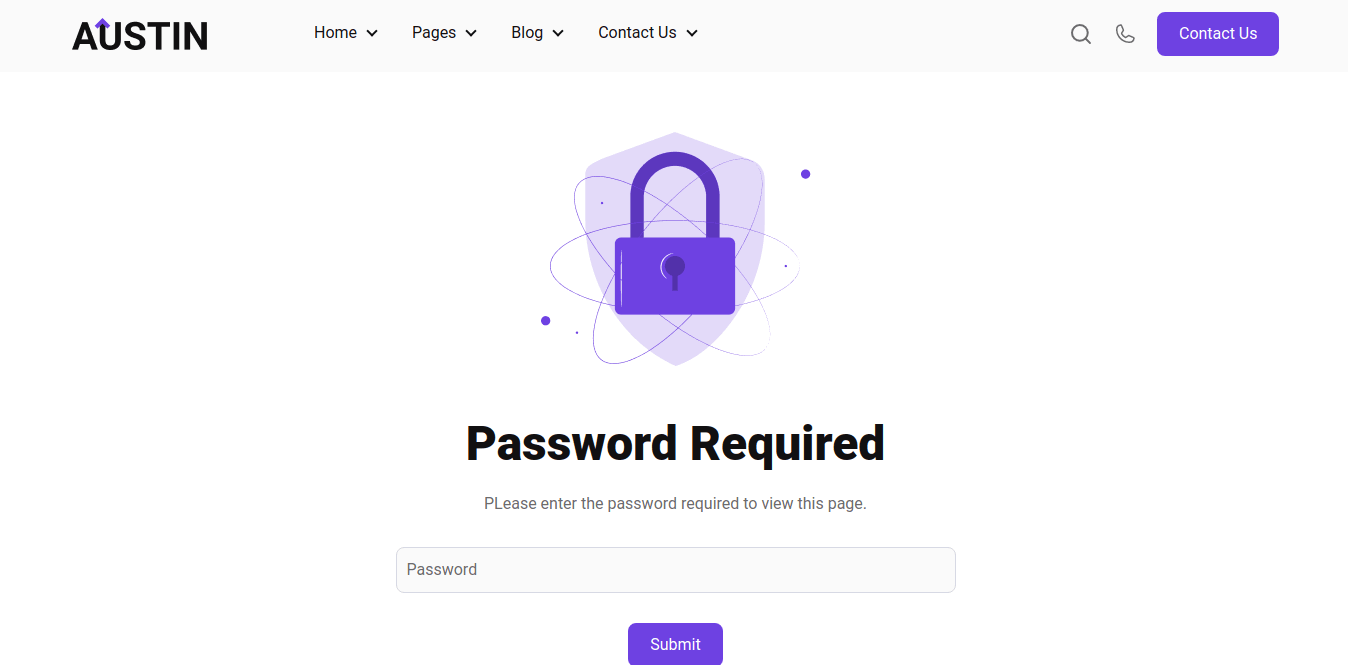Click the phone call icon
This screenshot has height=665, width=1348.
[x=1125, y=33]
